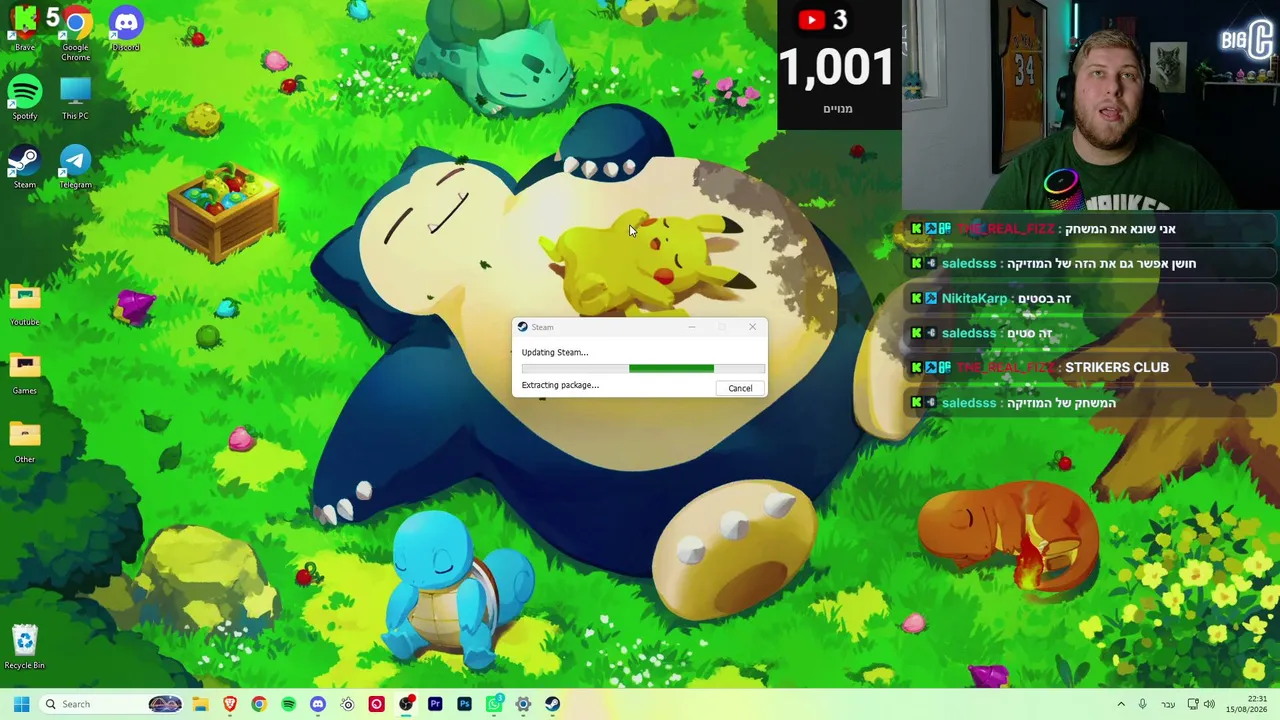
Task: Click the Steam logo in dialog title bar
Action: point(522,327)
